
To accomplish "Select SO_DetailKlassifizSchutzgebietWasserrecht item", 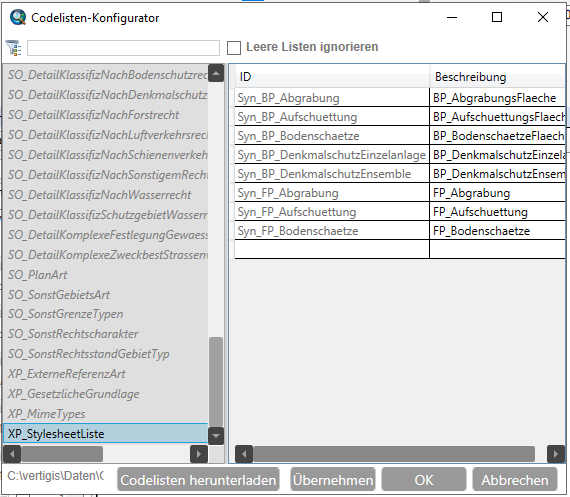I will click(x=105, y=215).
